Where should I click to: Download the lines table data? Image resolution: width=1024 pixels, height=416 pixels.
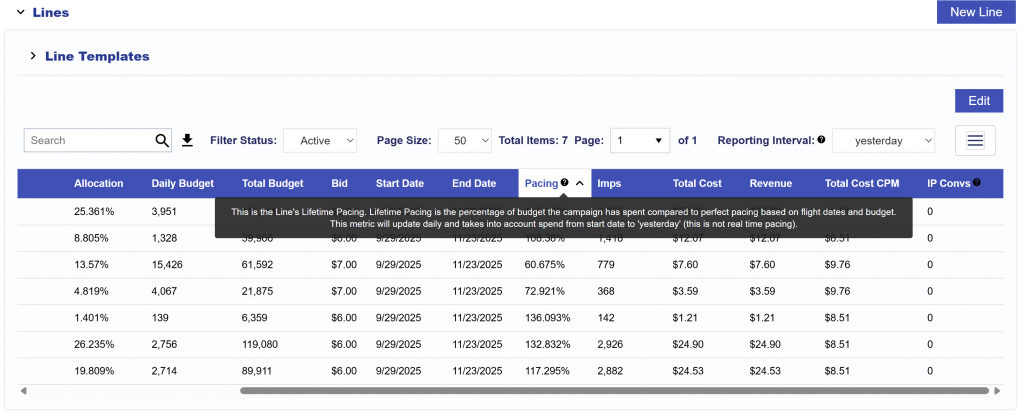(x=187, y=141)
